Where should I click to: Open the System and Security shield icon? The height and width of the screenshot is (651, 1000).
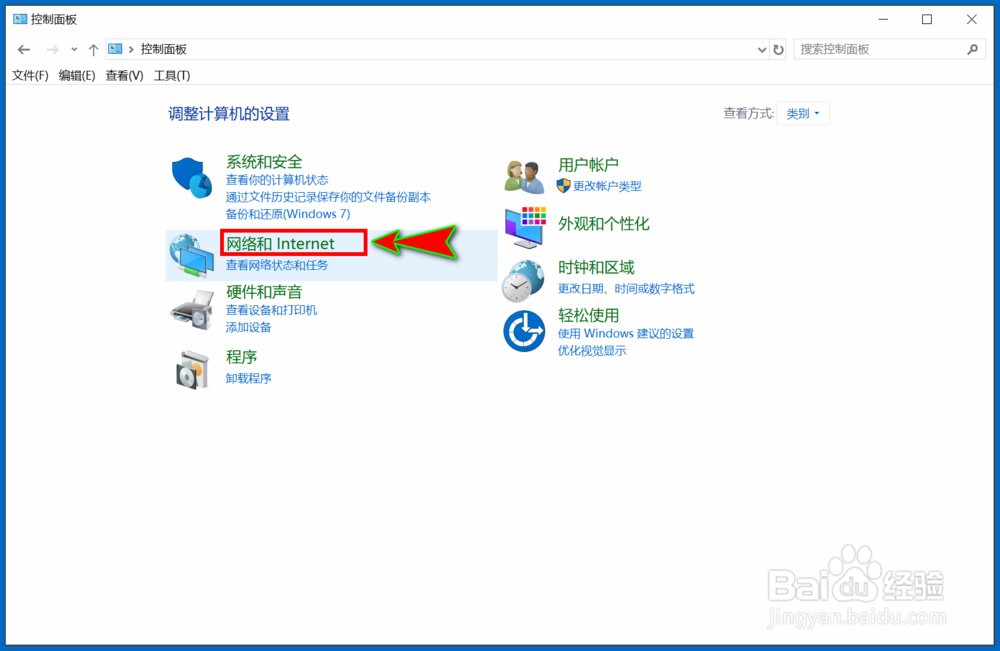pos(191,178)
